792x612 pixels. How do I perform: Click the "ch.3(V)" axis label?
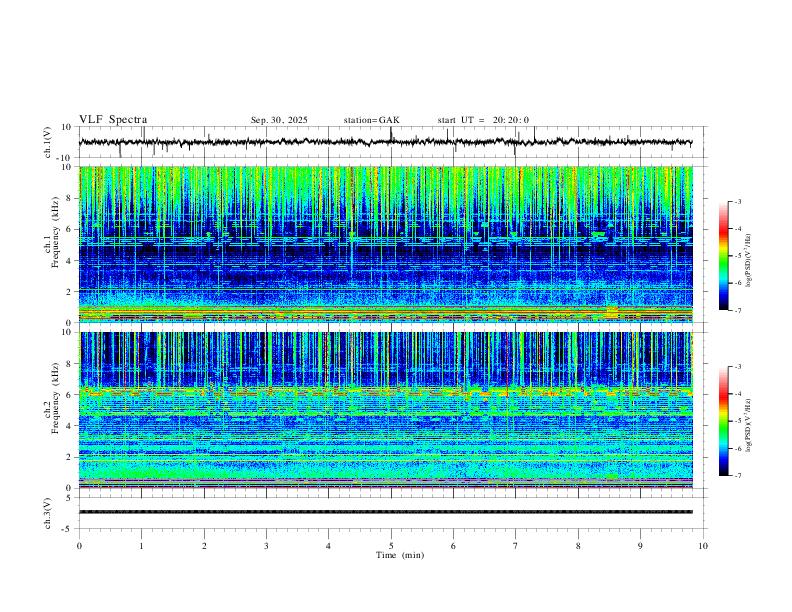(x=48, y=513)
